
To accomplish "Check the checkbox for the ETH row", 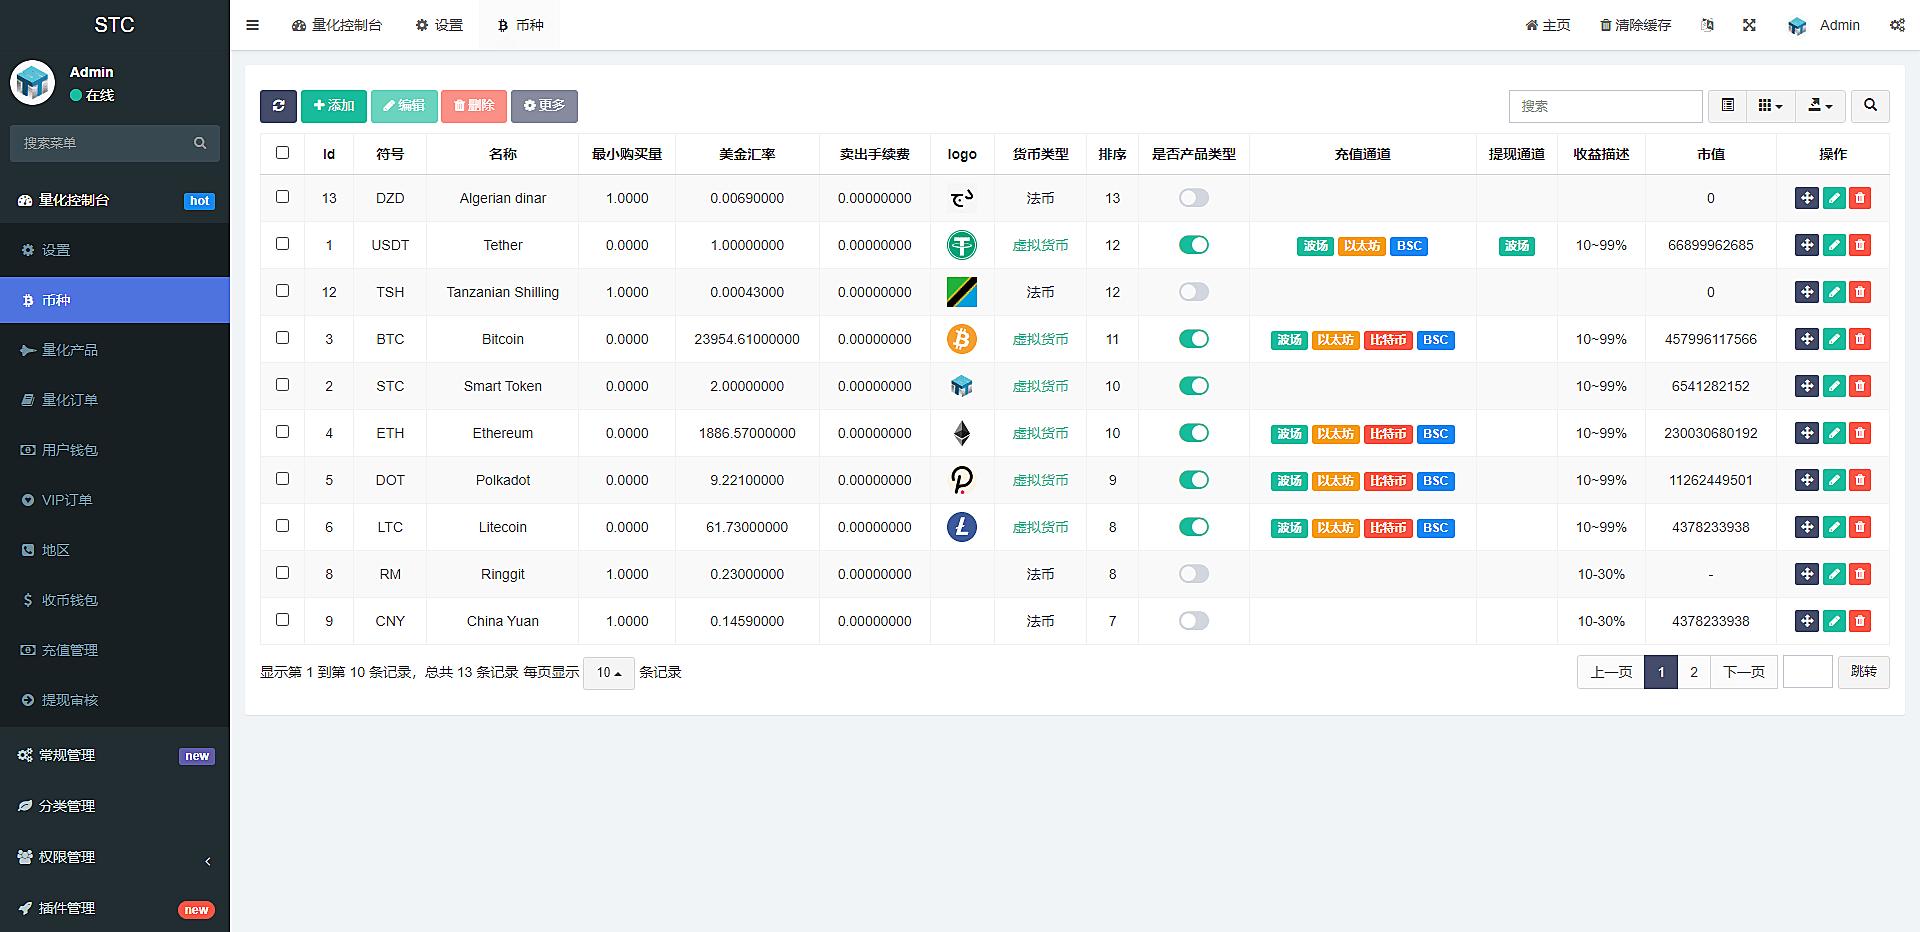I will click(282, 432).
